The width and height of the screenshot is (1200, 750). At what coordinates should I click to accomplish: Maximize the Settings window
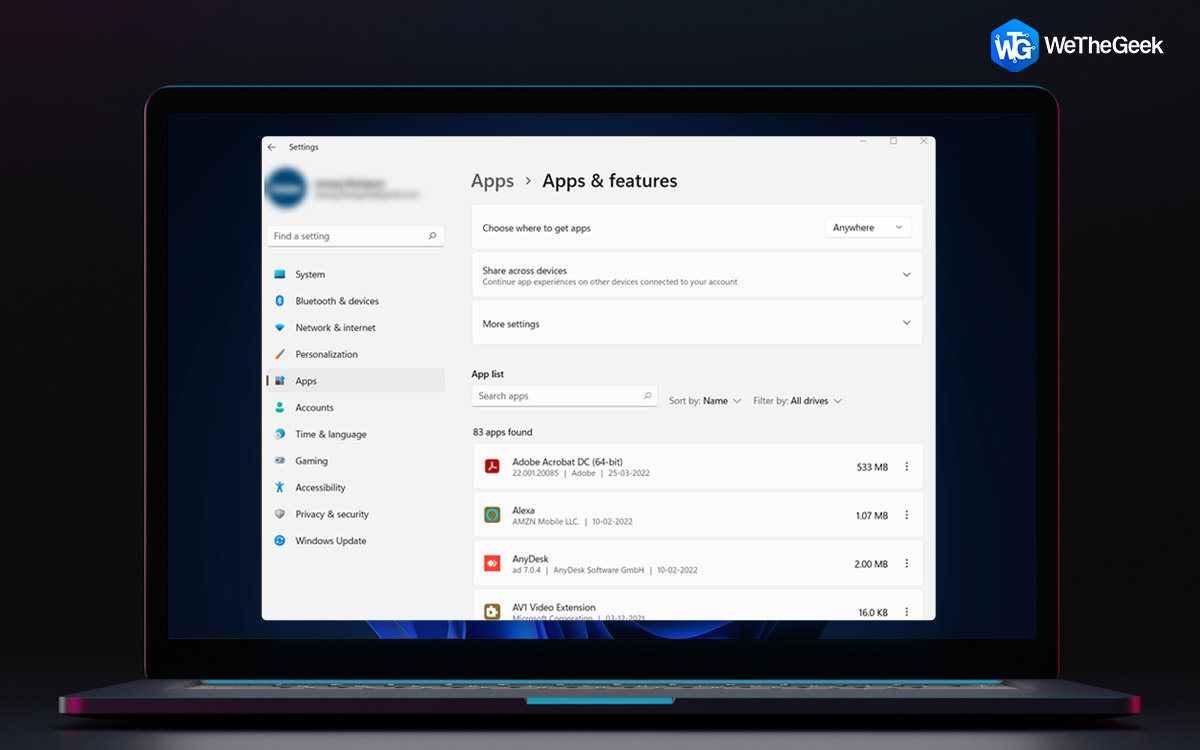coord(893,141)
